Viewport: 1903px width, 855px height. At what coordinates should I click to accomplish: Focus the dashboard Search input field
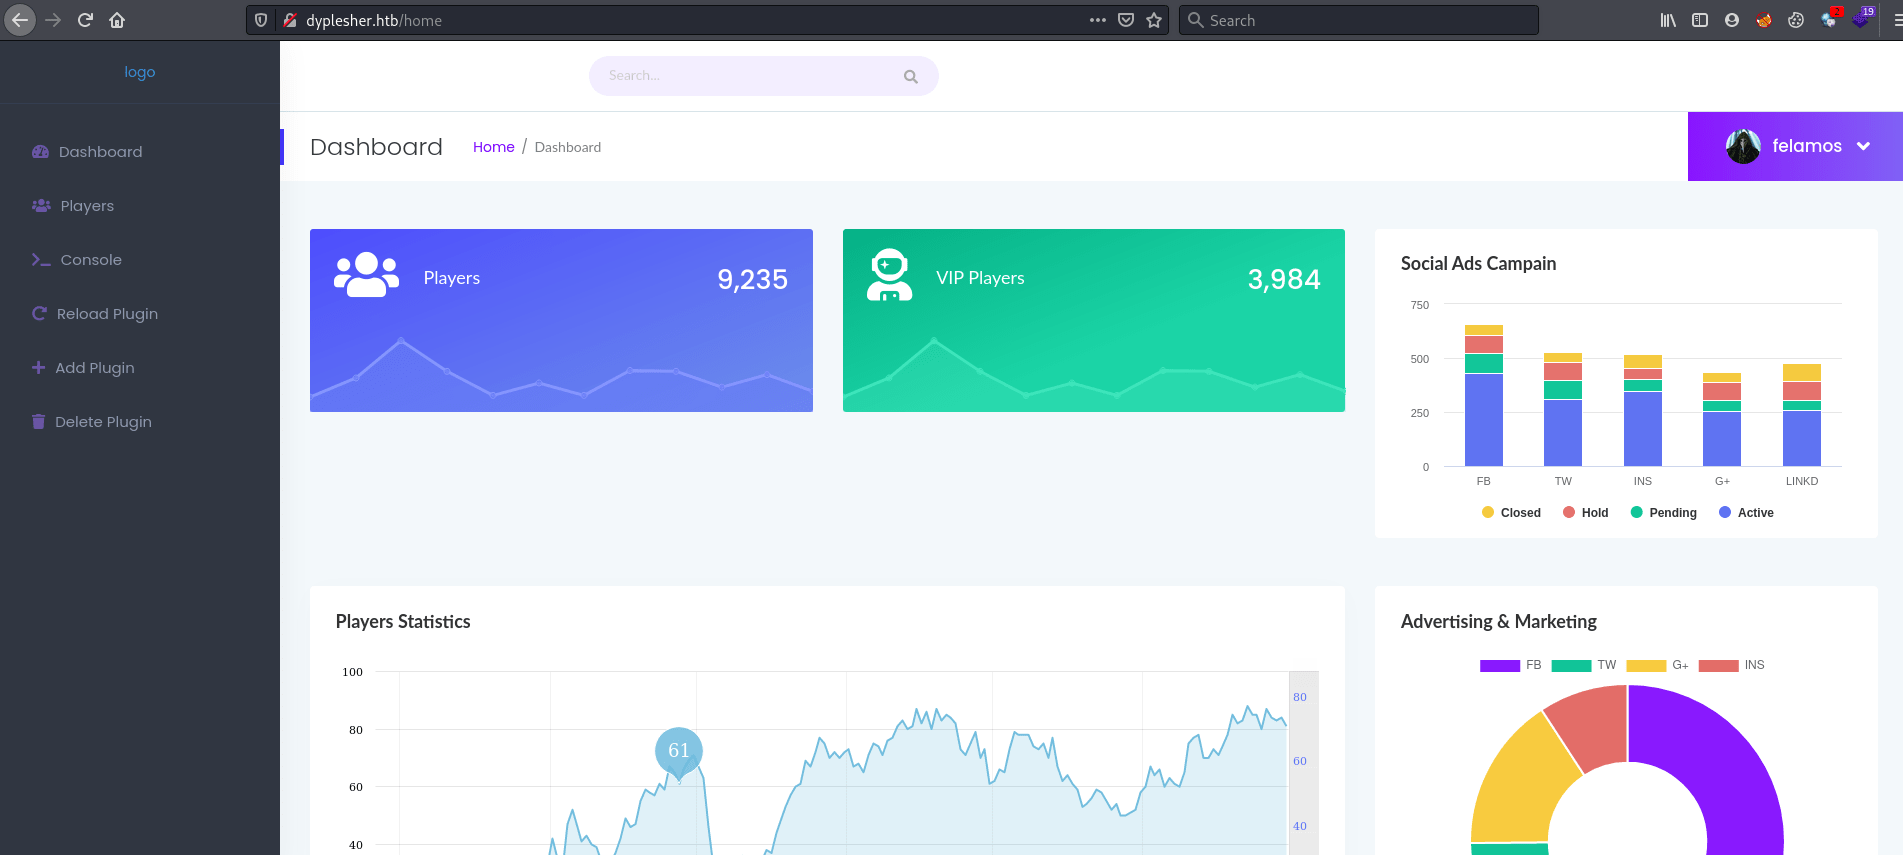click(764, 76)
